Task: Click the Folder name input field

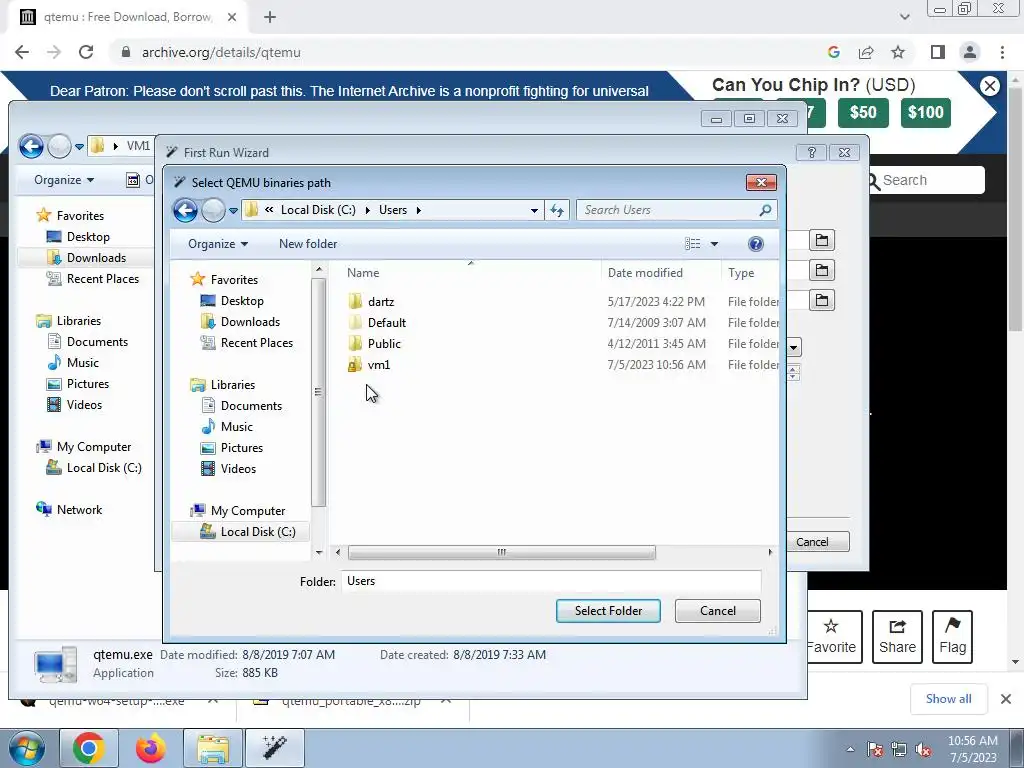Action: pyautogui.click(x=551, y=581)
